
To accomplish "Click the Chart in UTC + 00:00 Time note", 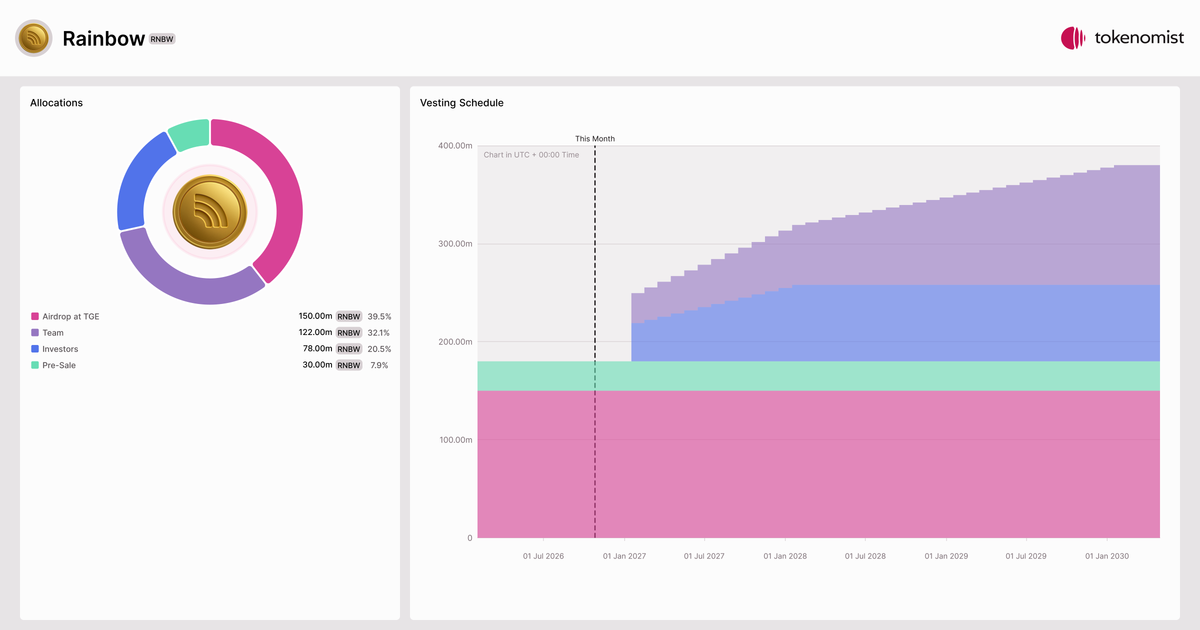I will (x=531, y=155).
